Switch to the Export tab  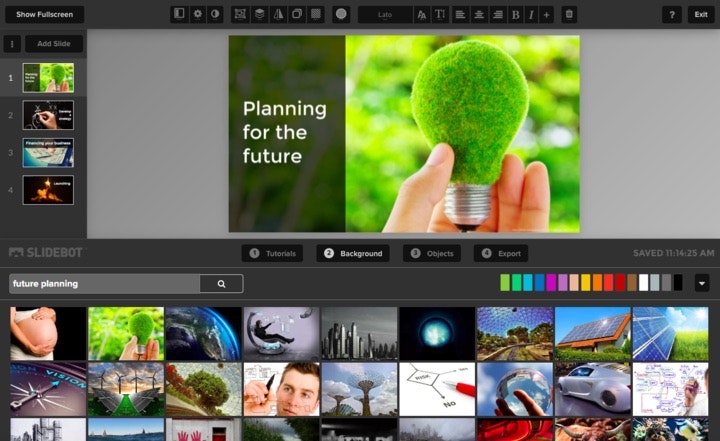tap(501, 253)
